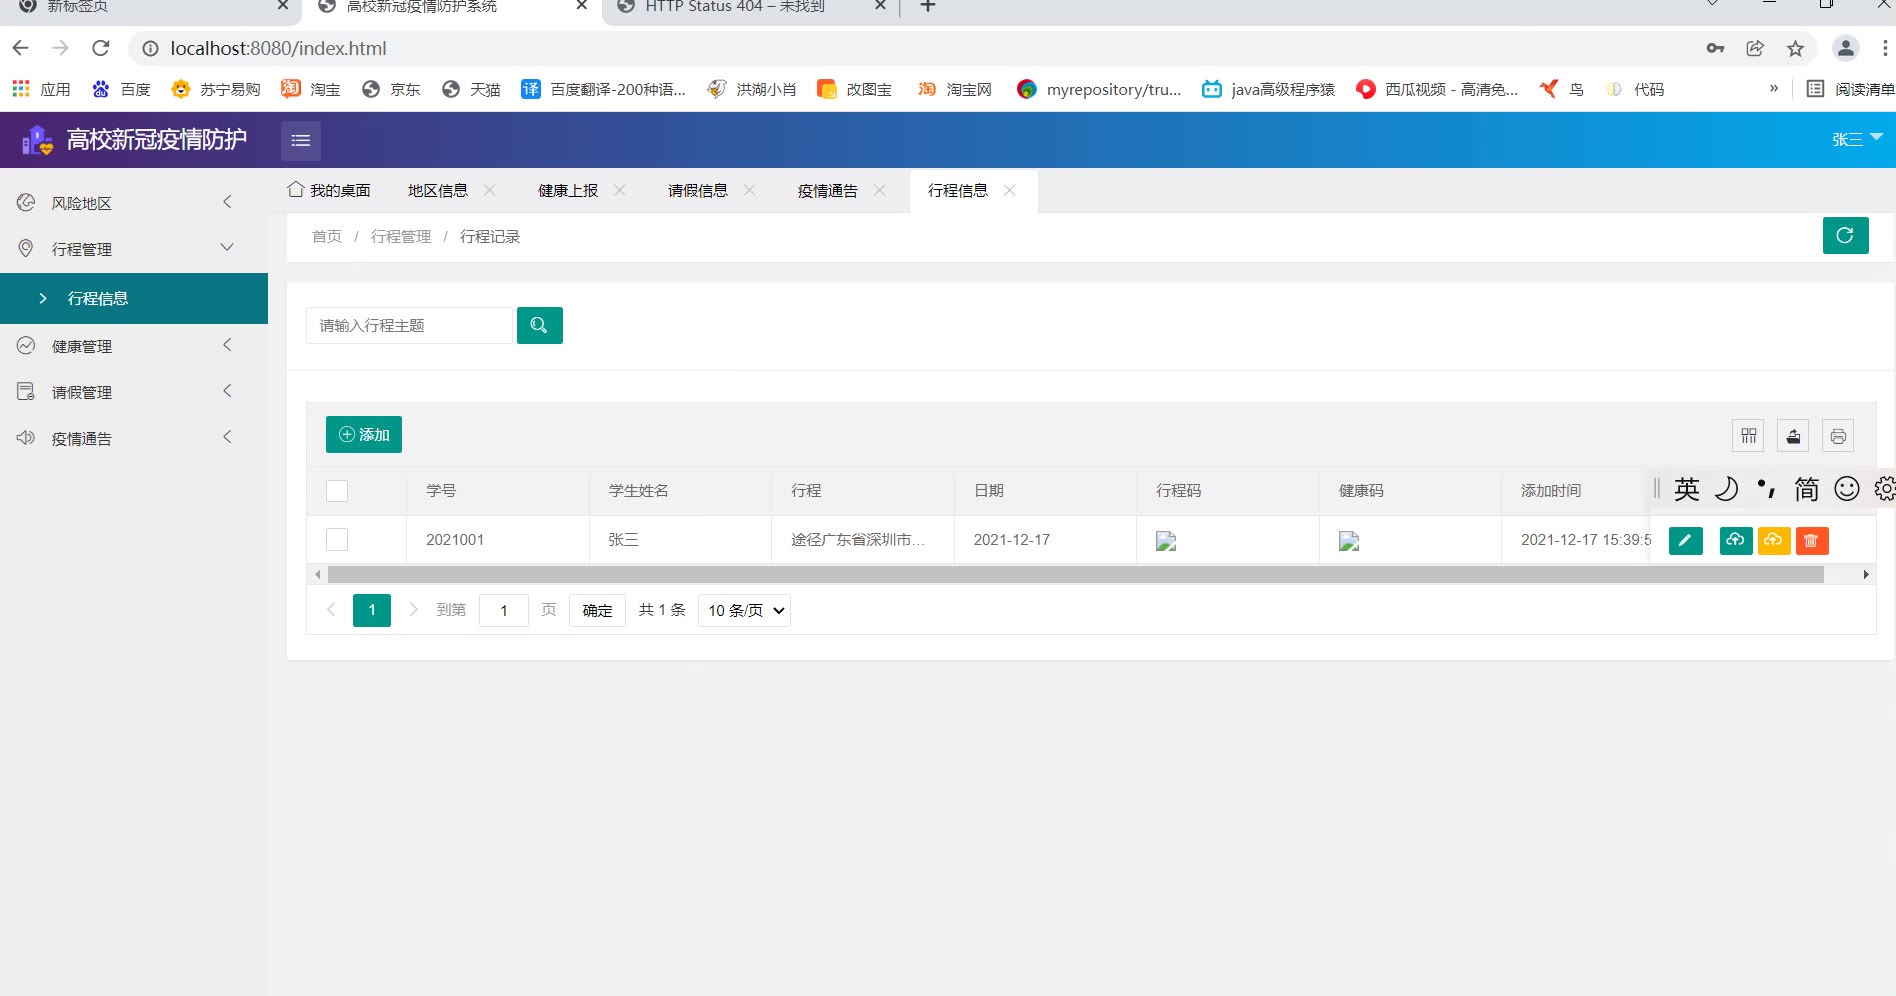Switch to the 地区信息 tab
This screenshot has height=996, width=1896.
[x=438, y=190]
